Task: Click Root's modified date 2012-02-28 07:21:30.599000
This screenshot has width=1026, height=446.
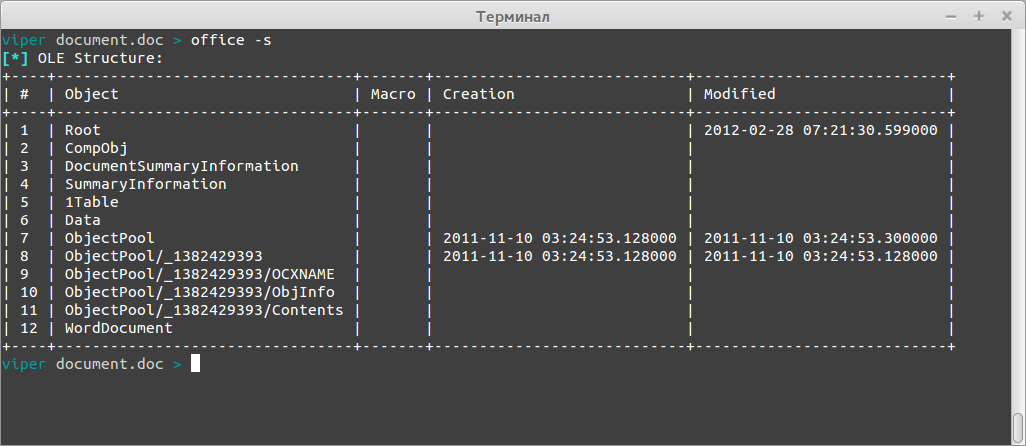Action: pos(821,130)
